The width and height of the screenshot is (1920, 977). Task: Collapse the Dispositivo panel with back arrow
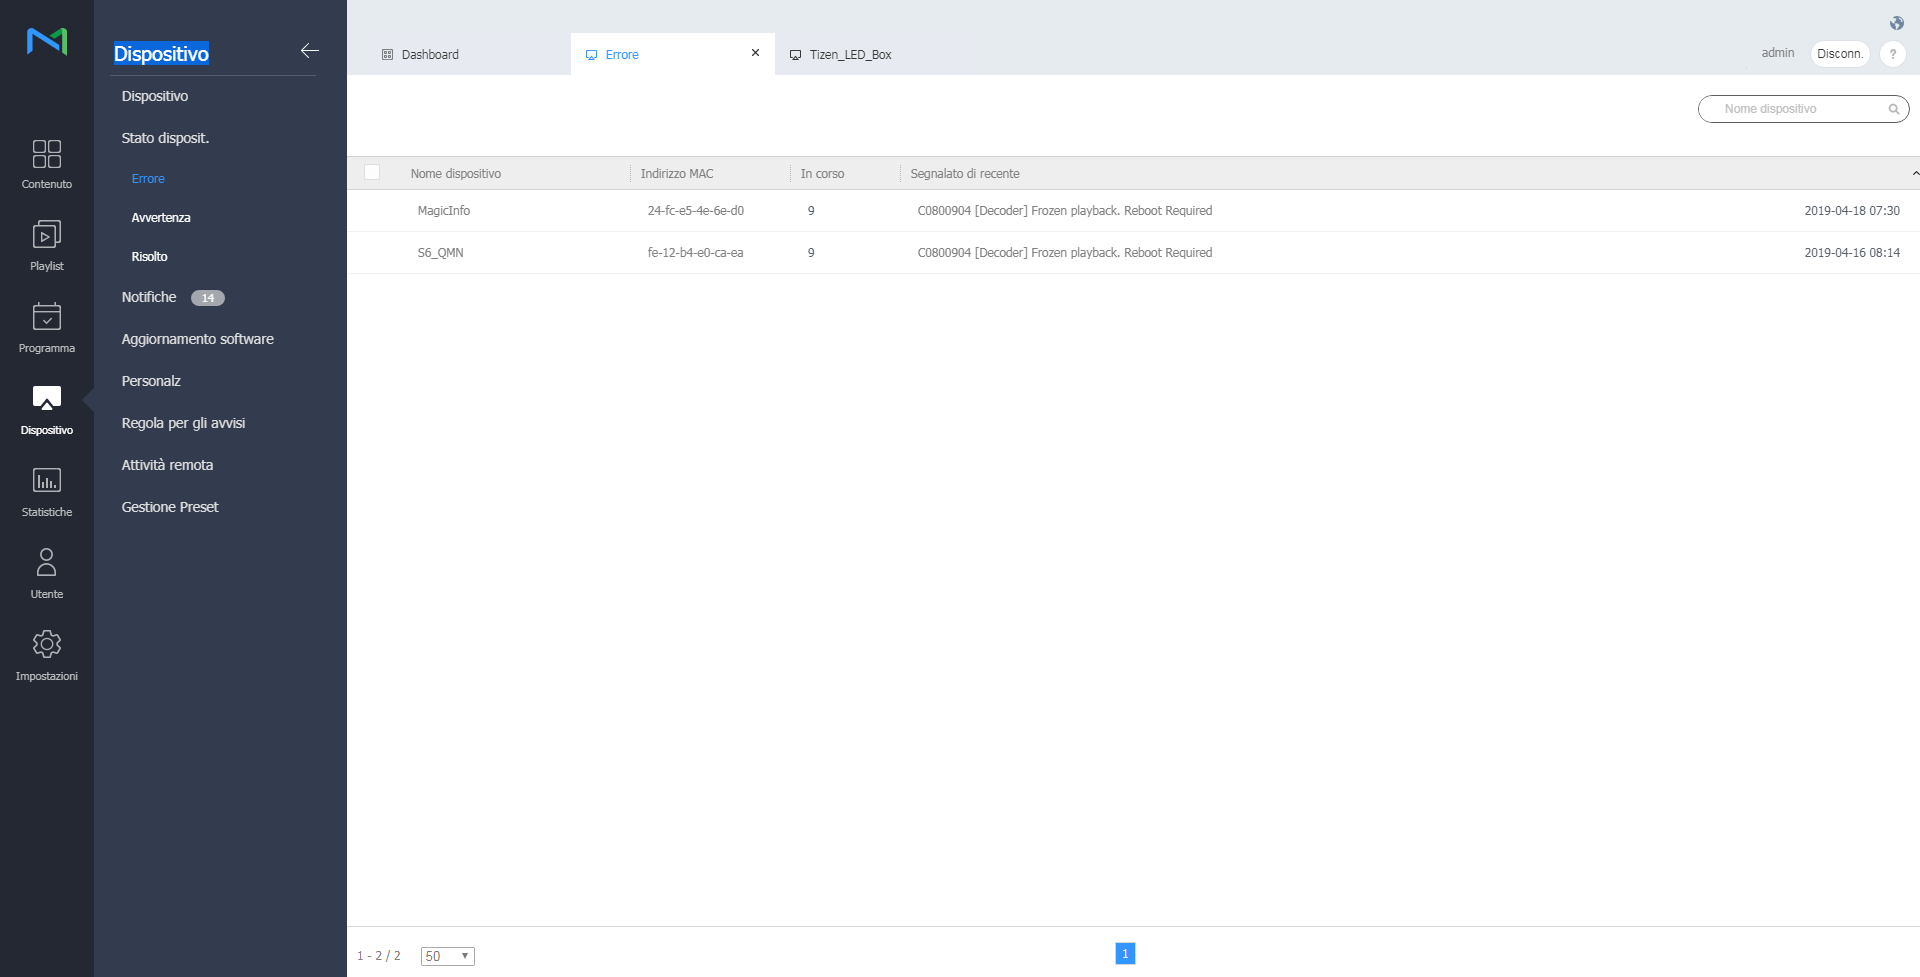pyautogui.click(x=309, y=51)
